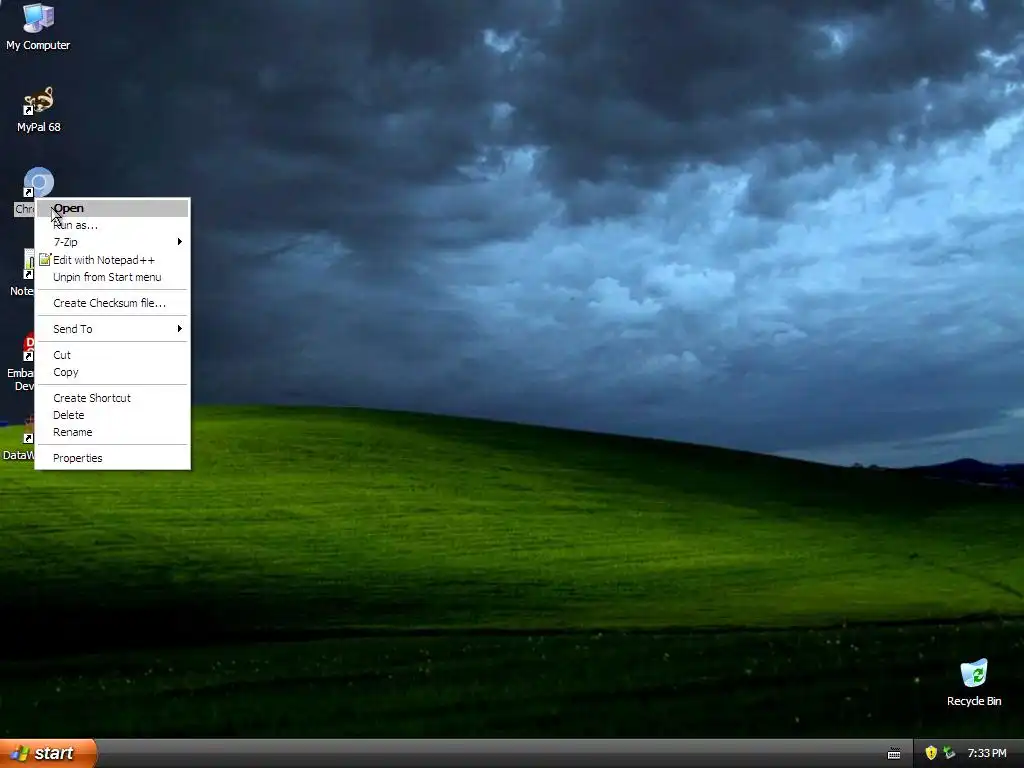Click the yellow security shield tray icon
The height and width of the screenshot is (768, 1024).
[931, 753]
